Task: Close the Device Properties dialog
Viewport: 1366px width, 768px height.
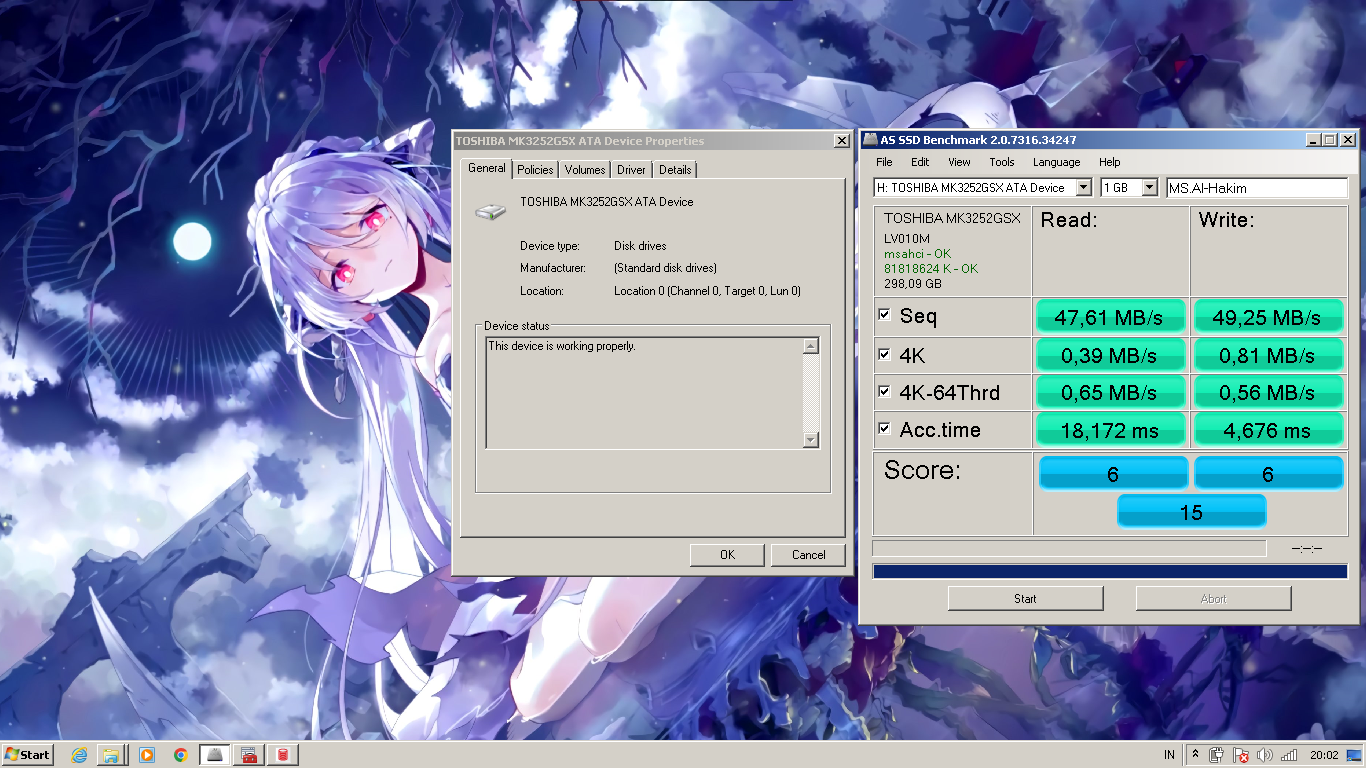Action: [841, 141]
